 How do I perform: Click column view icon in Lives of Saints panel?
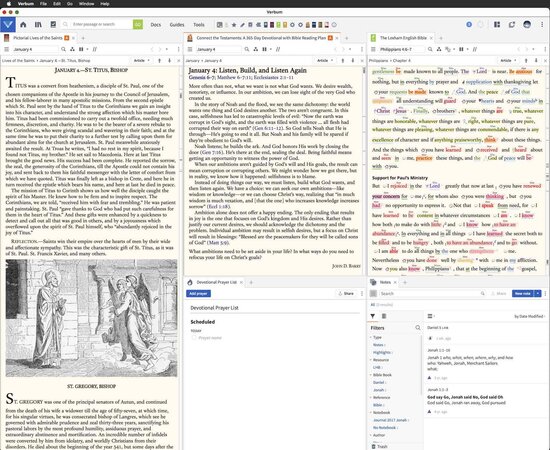pos(81,49)
